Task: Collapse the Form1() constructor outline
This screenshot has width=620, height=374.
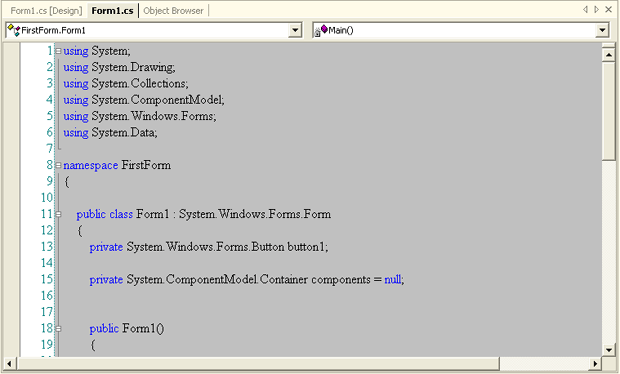Action: (58, 328)
